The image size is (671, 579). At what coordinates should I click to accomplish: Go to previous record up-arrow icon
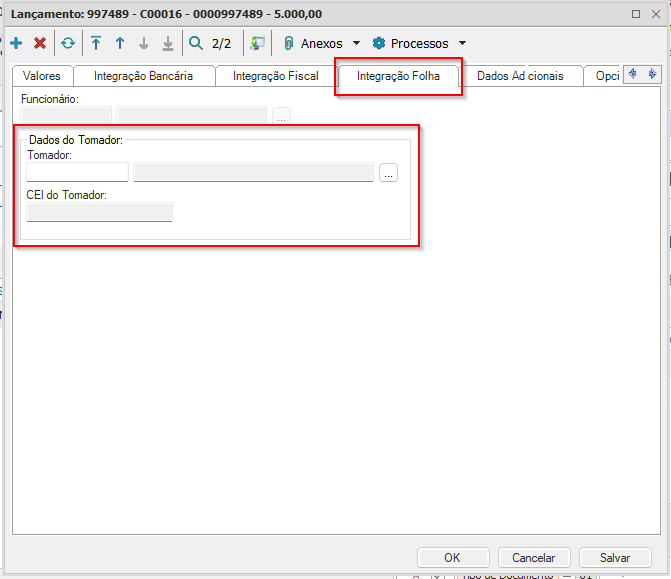point(120,43)
